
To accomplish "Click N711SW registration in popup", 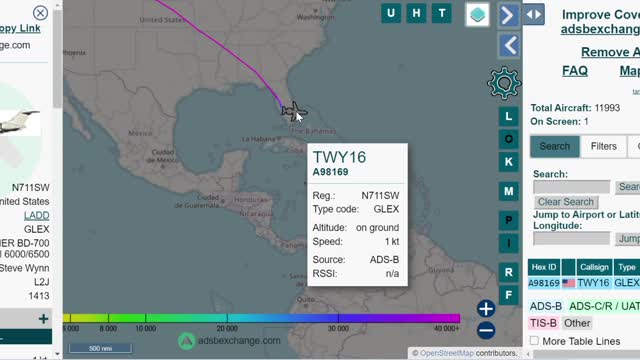I will [x=380, y=196].
